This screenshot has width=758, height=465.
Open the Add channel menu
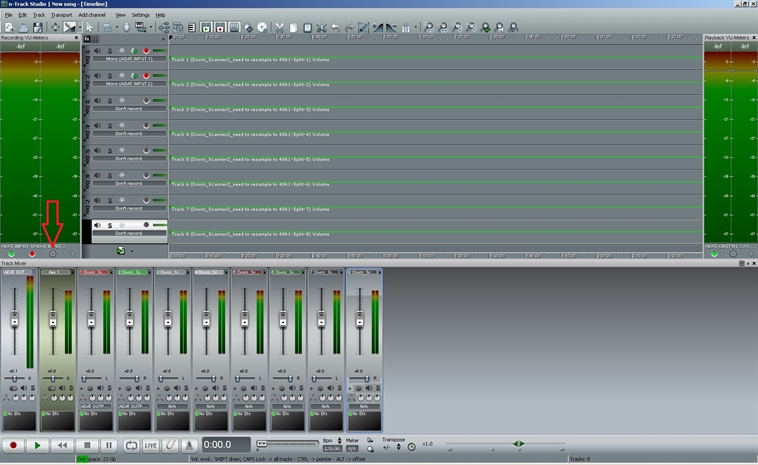pos(92,15)
